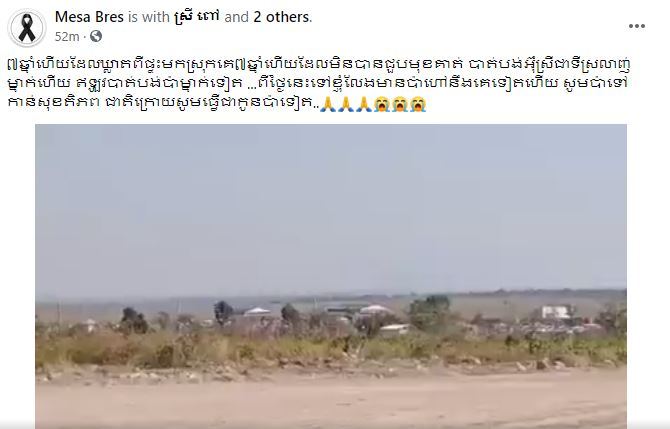Click the last crying face emoji

pyautogui.click(x=418, y=104)
